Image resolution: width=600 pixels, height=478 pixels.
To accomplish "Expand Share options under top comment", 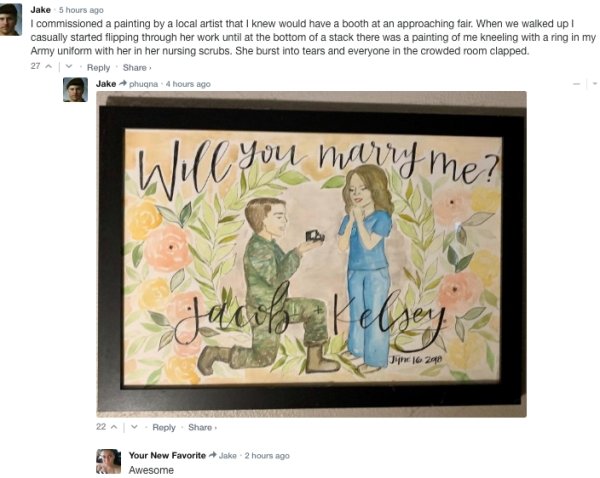I will tap(137, 68).
